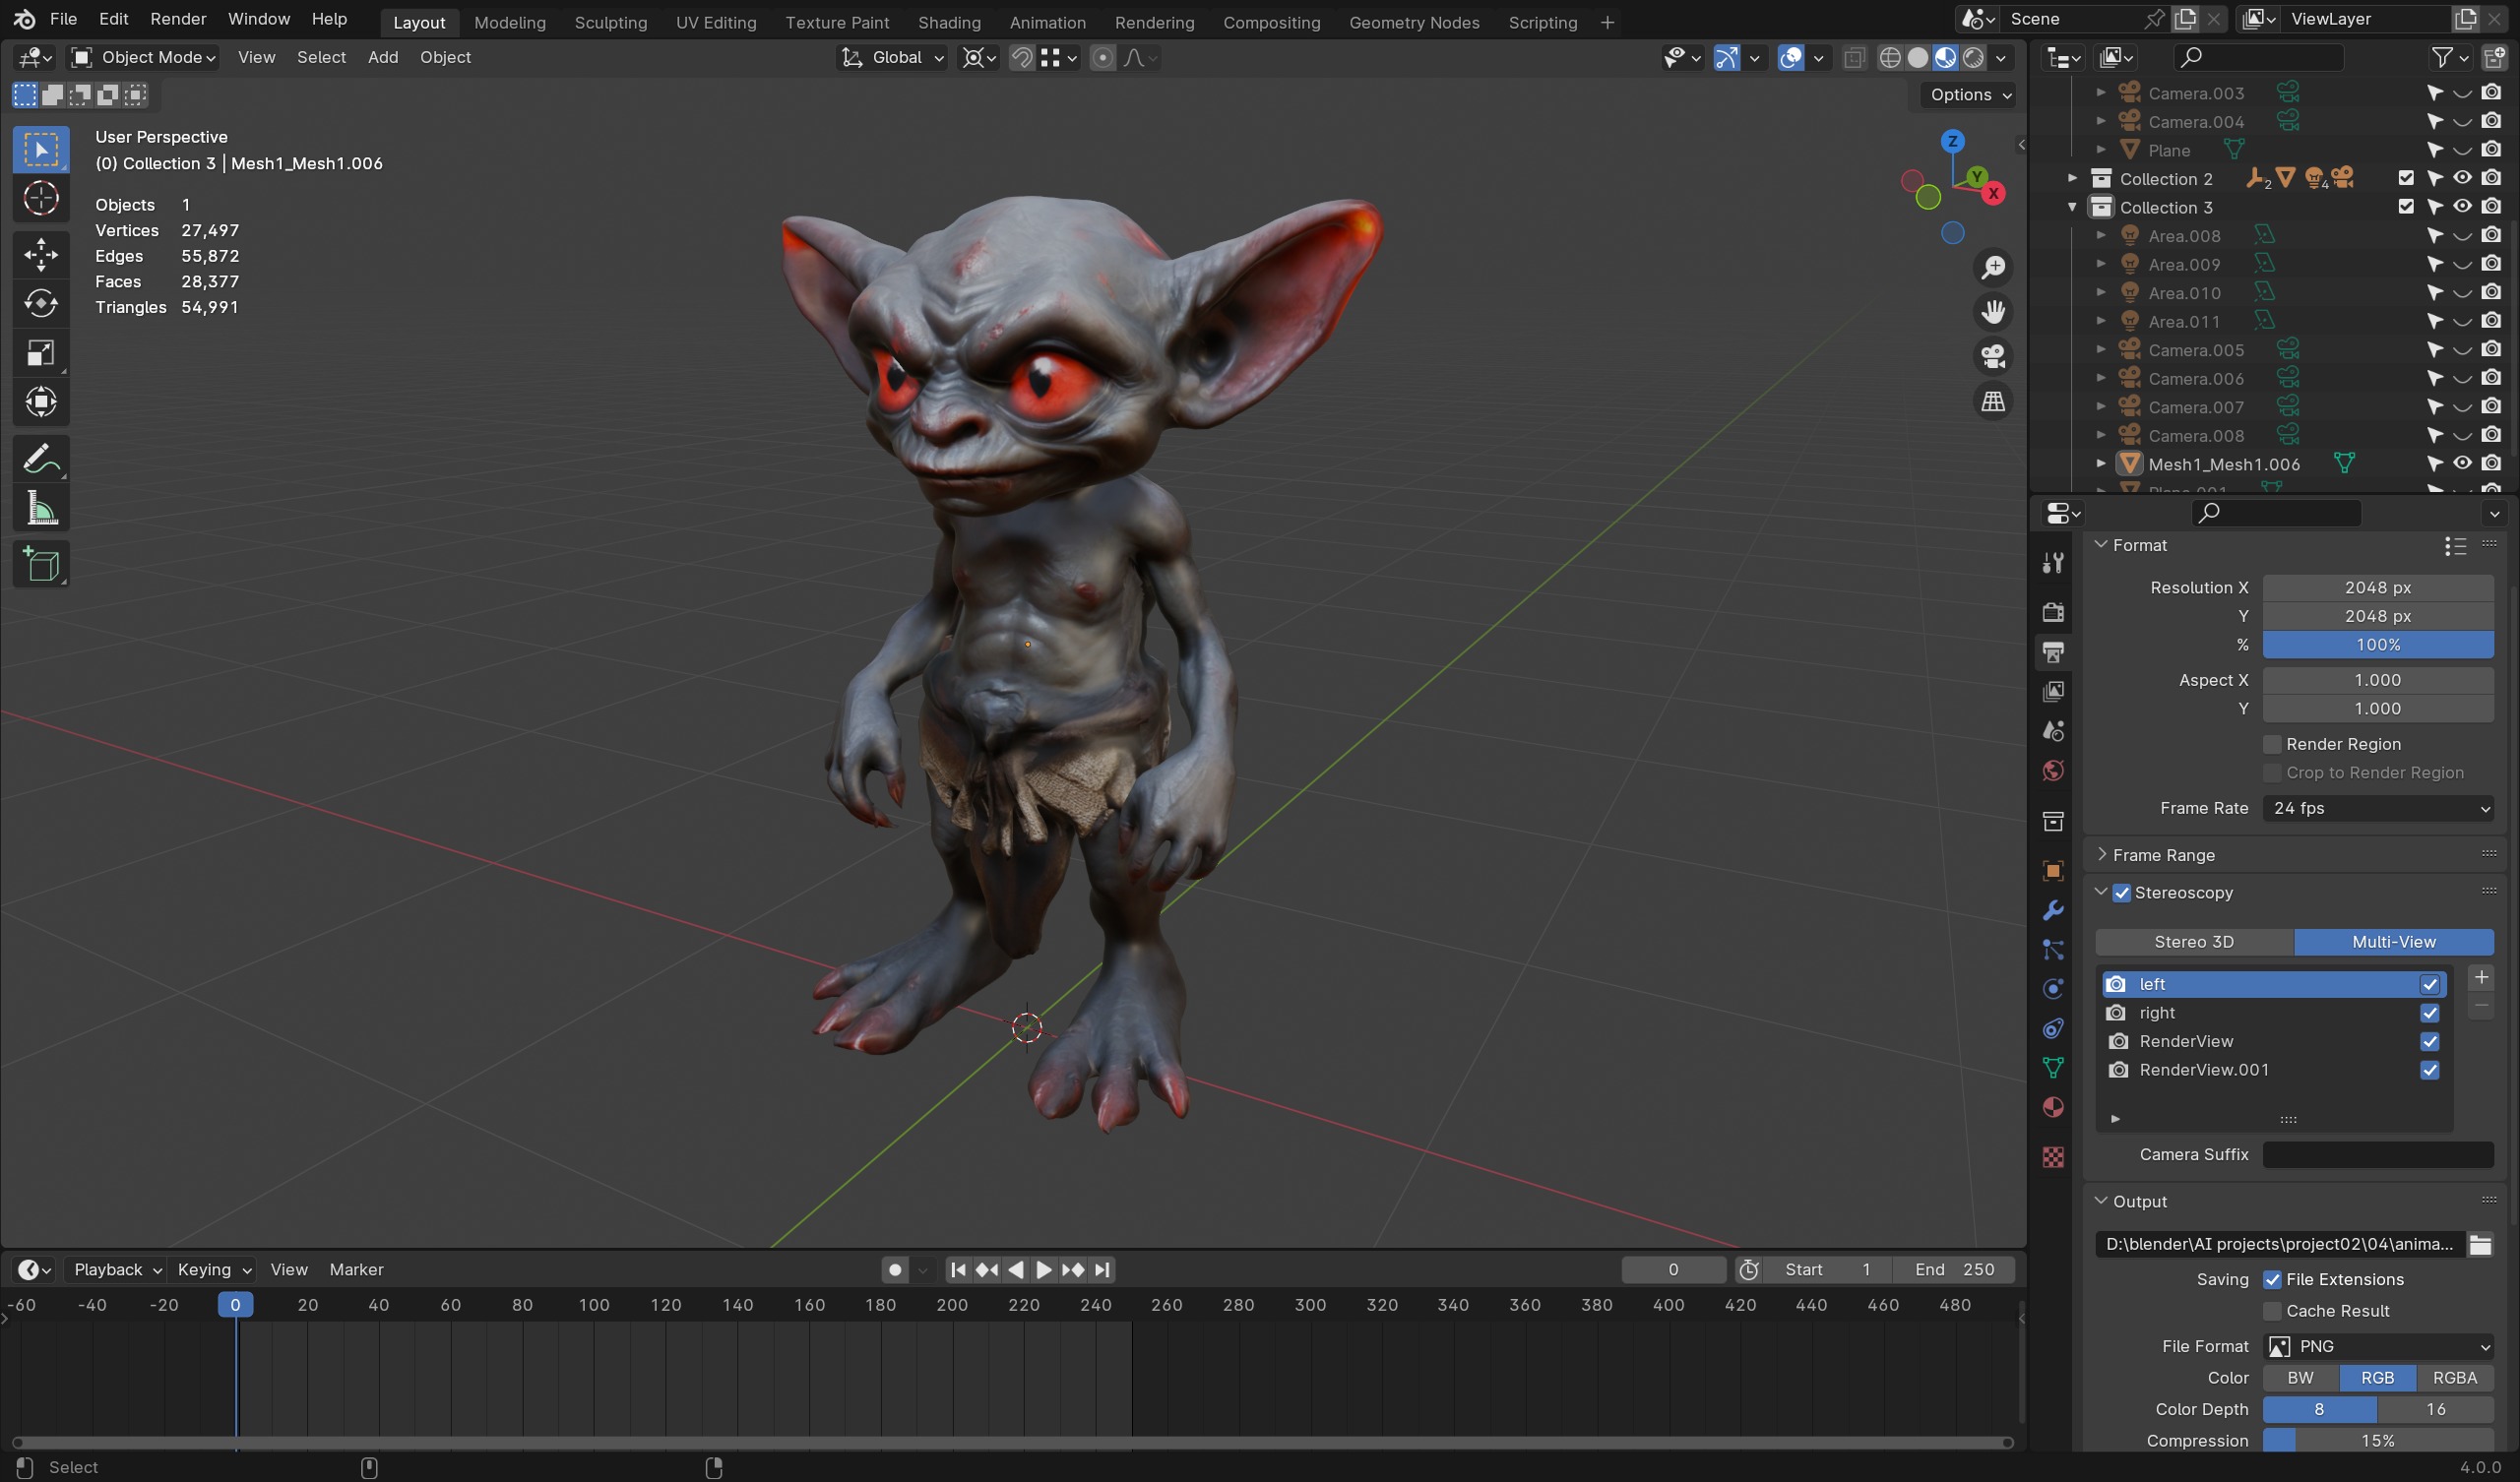Uncheck the RenderView.001 view checkbox
2520x1482 pixels.
tap(2429, 1070)
